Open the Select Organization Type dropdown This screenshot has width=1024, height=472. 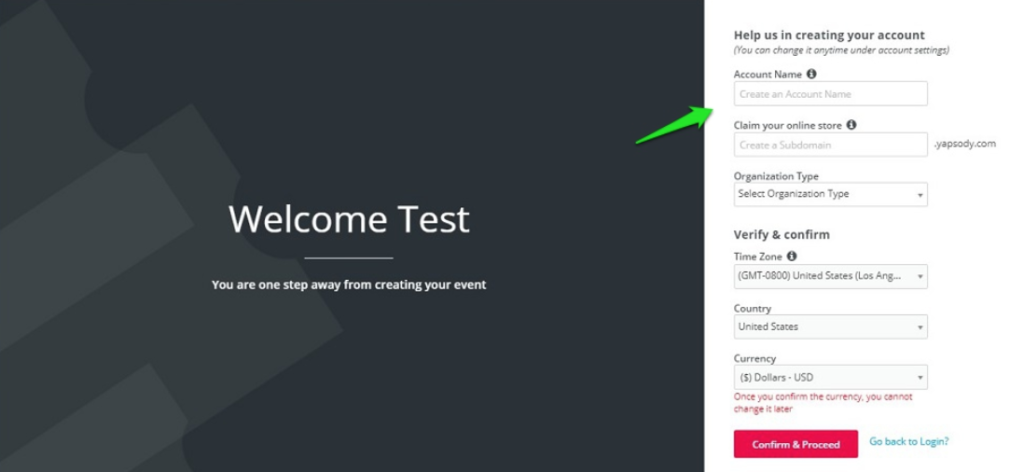[x=830, y=194]
